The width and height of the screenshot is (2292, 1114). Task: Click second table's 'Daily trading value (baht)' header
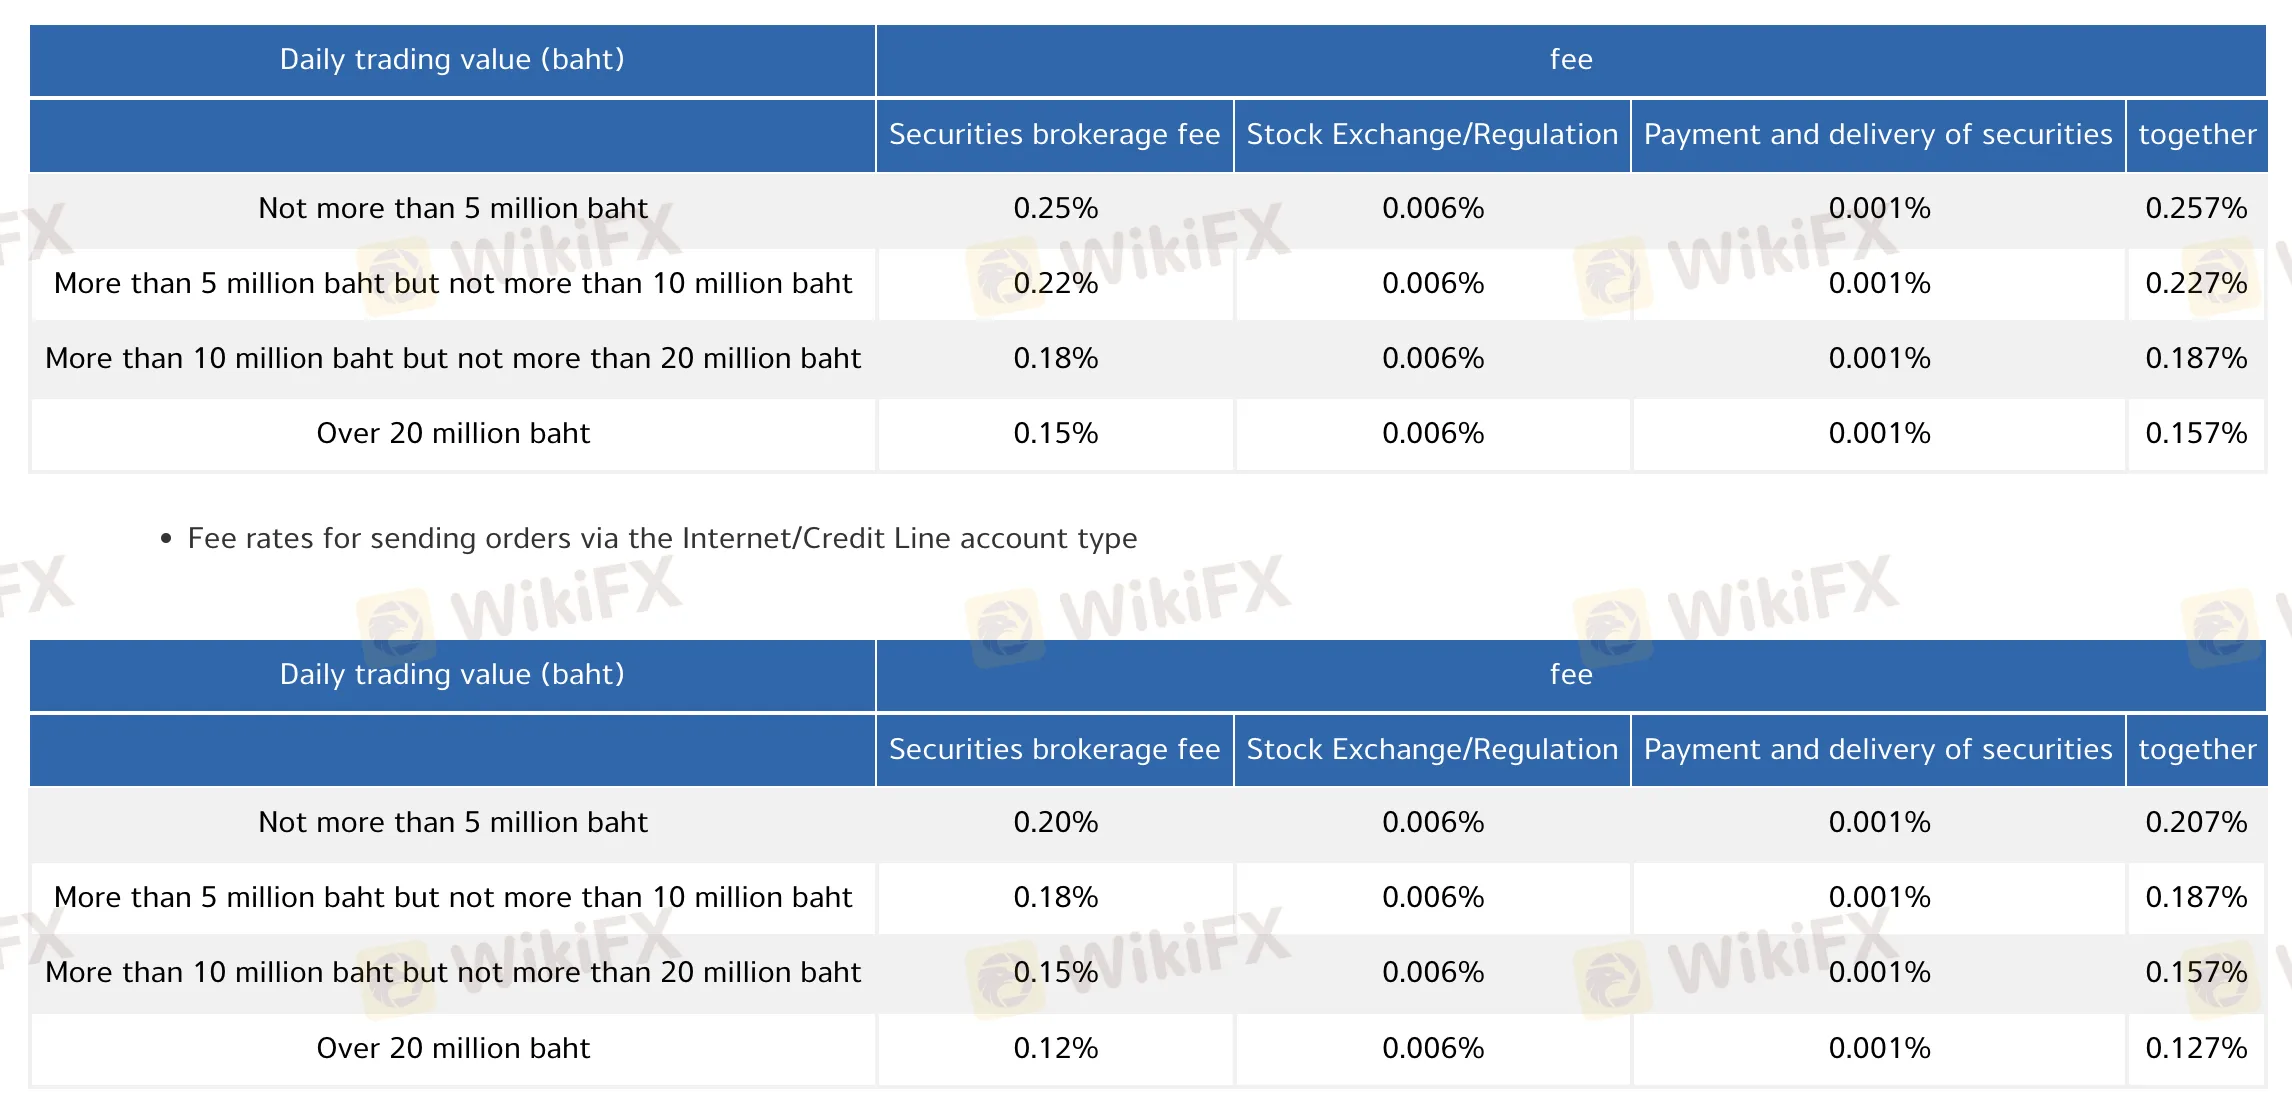[x=452, y=675]
